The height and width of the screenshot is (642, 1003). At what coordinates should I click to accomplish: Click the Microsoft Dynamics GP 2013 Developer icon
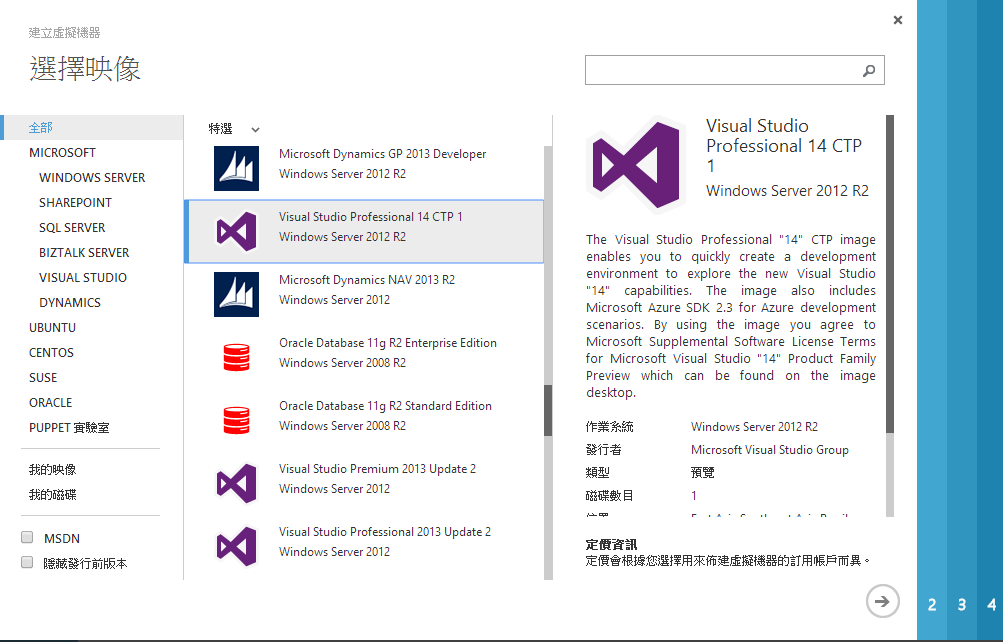tap(236, 167)
